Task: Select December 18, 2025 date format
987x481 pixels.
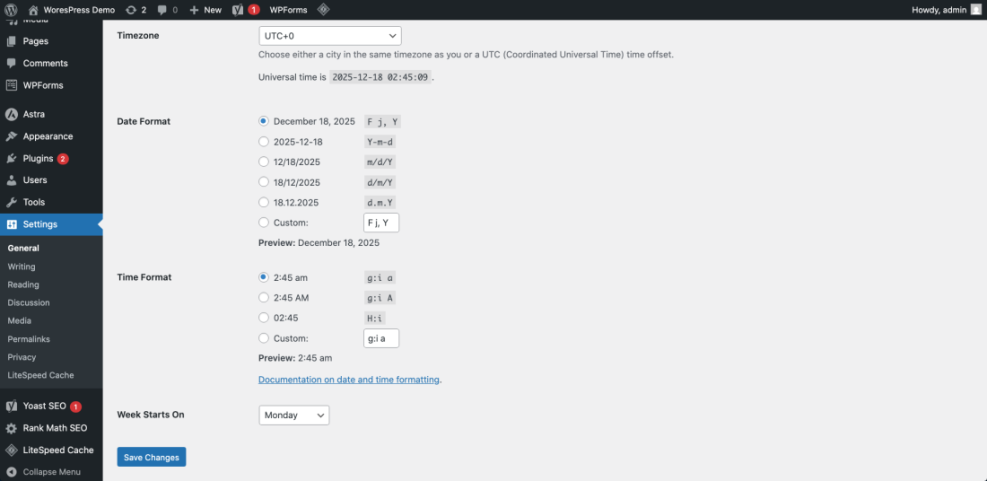Action: [264, 121]
